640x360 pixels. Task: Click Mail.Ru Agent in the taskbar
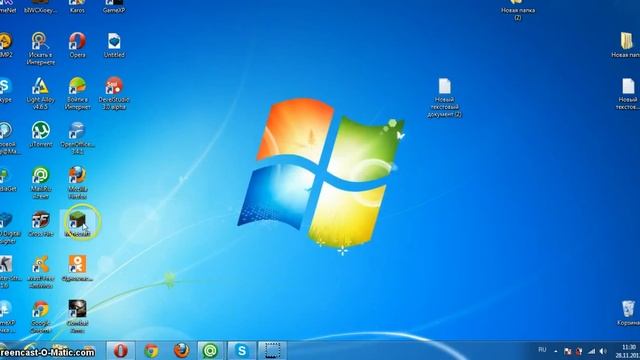click(211, 351)
